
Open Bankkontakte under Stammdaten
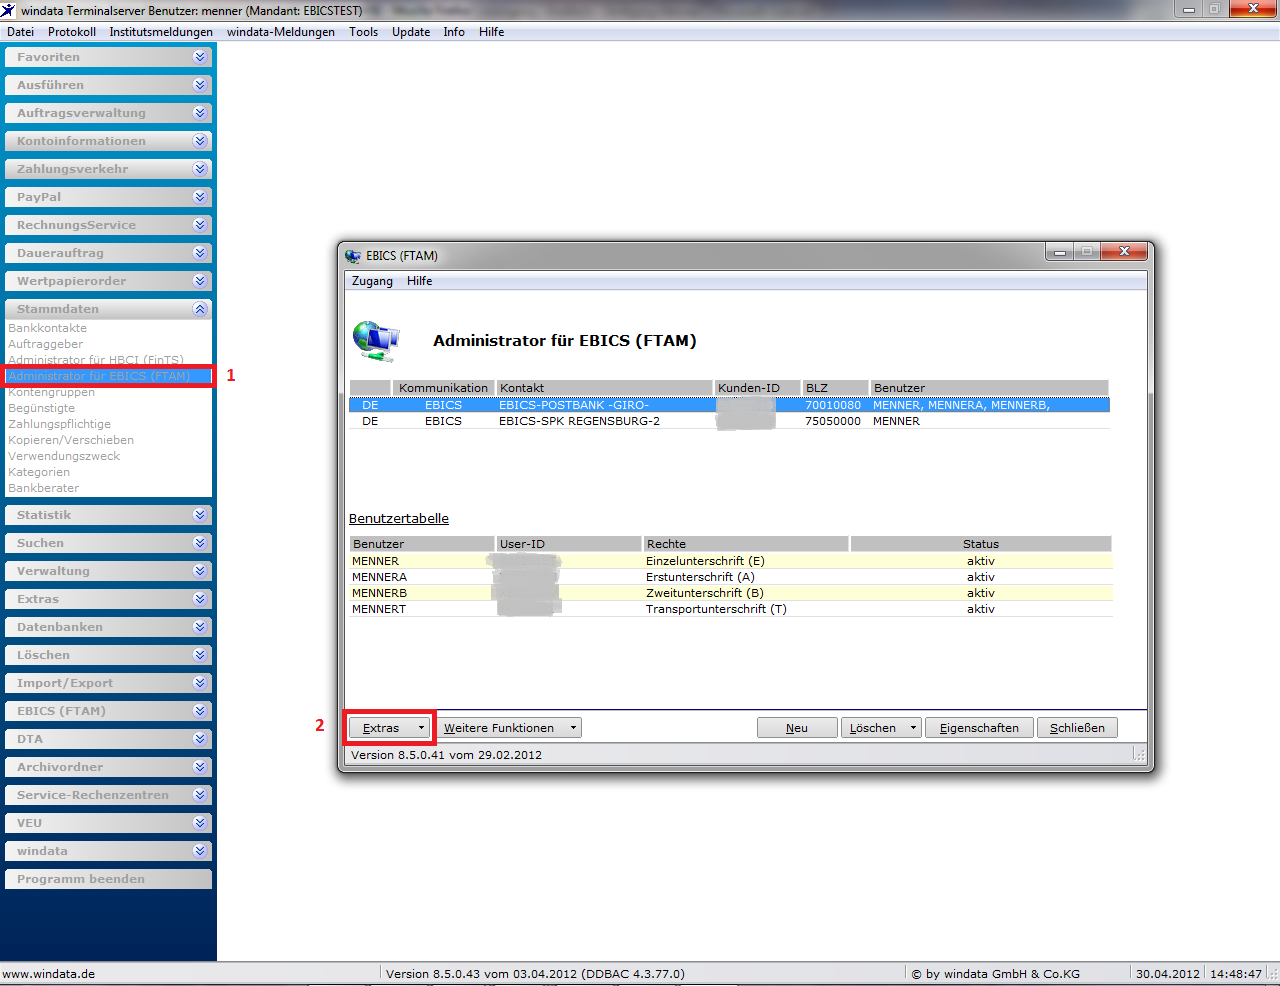(48, 328)
